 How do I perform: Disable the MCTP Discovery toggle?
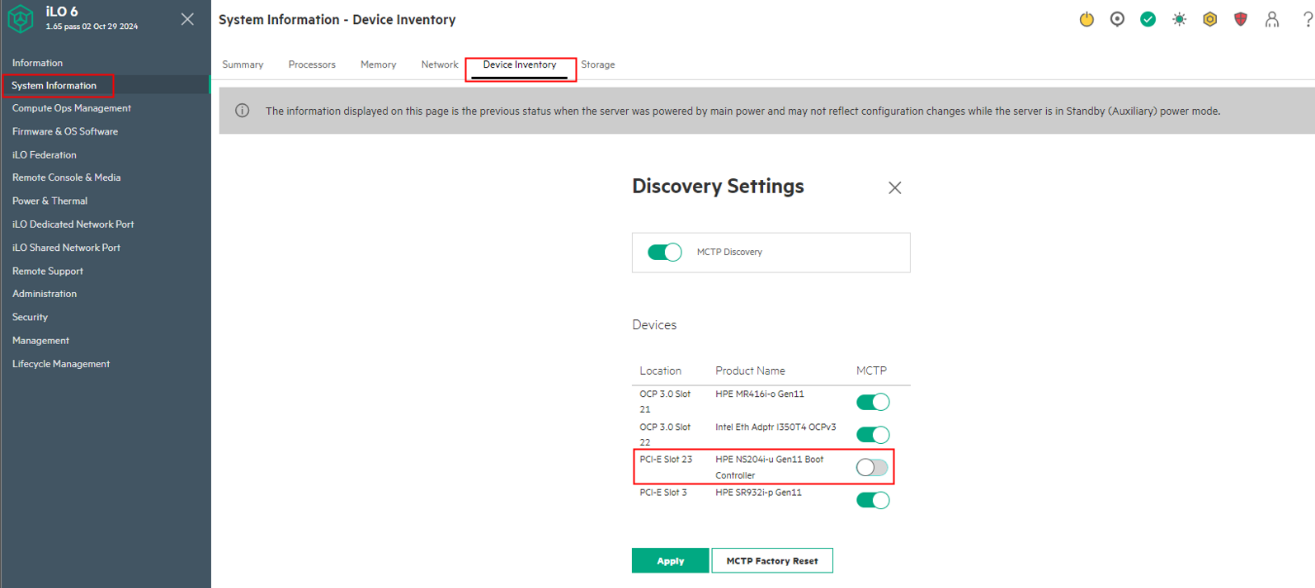click(665, 252)
